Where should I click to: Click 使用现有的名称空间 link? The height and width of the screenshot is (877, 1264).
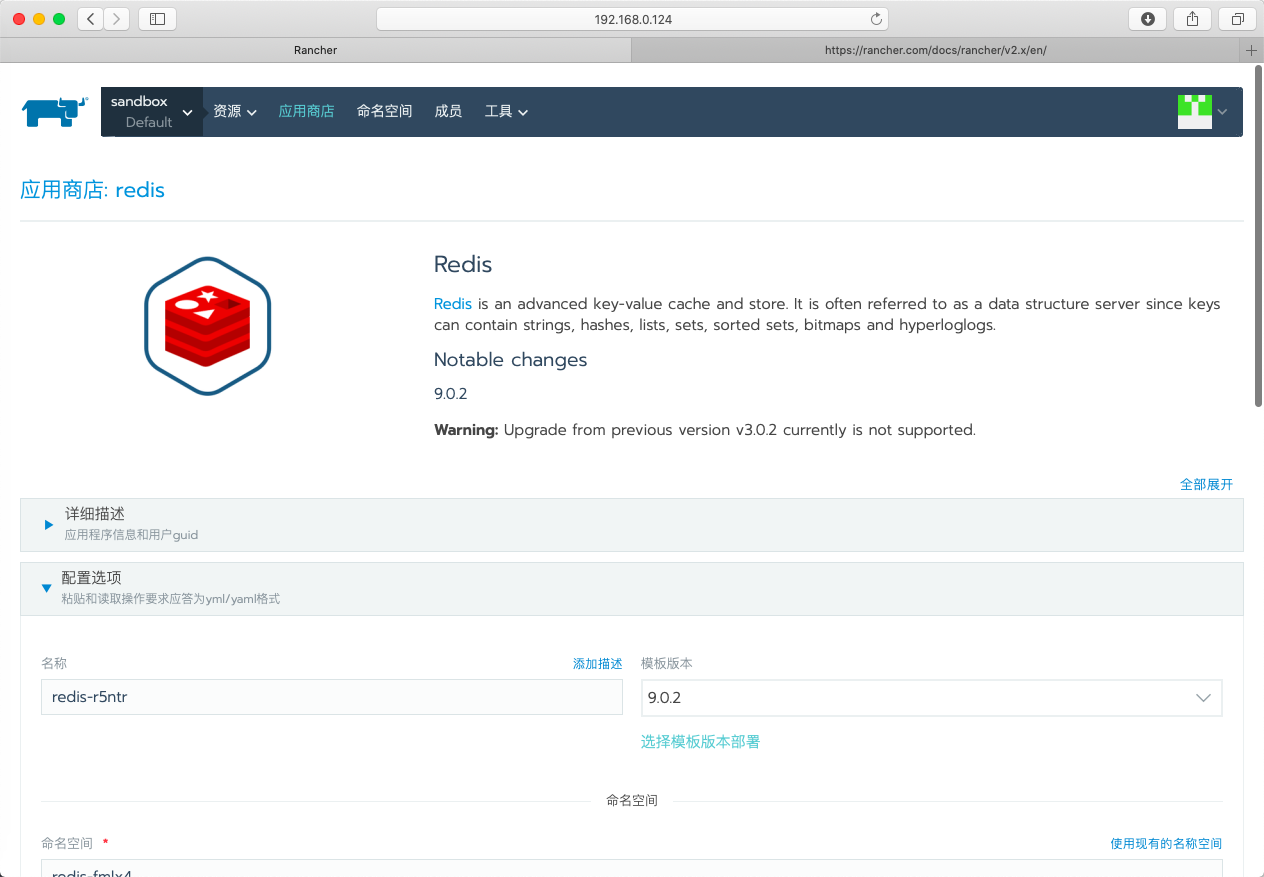tap(1166, 844)
